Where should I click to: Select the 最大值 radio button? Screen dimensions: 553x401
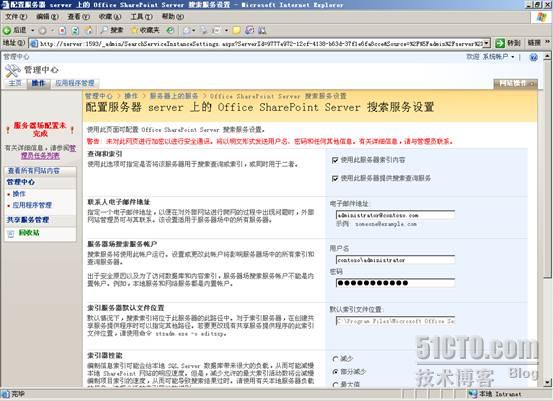click(335, 385)
